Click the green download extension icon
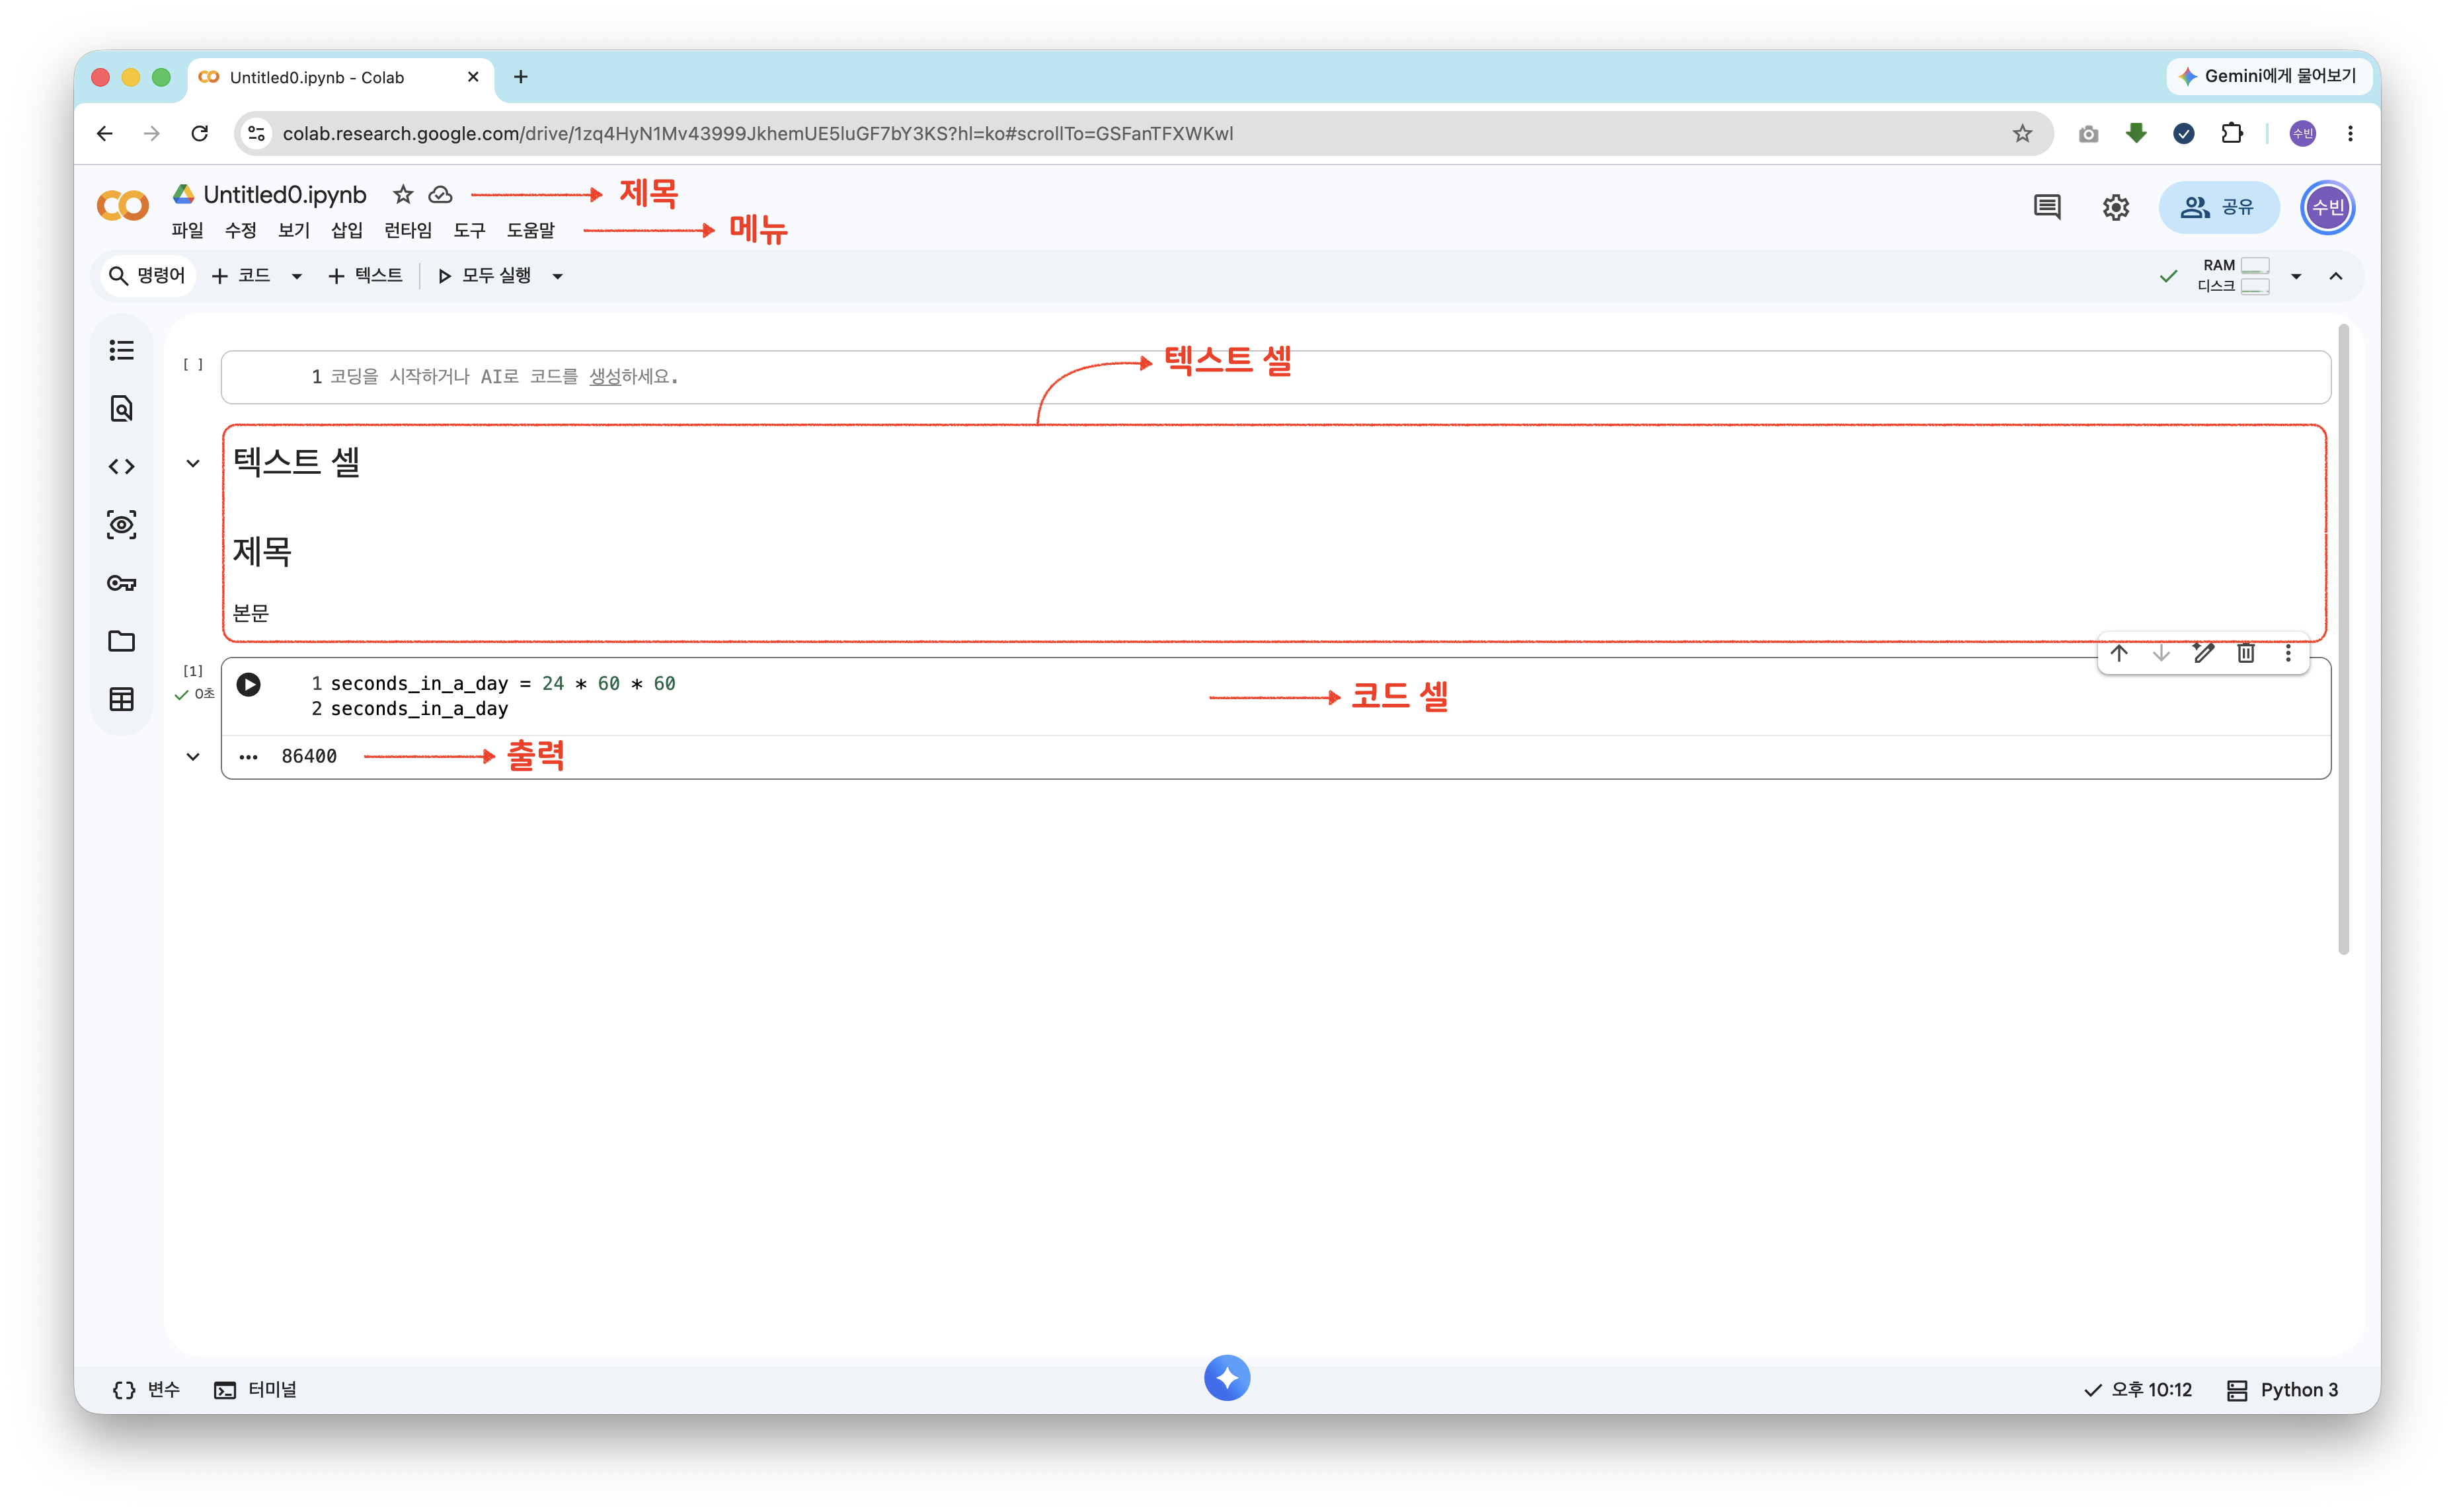2455x1512 pixels. point(2136,133)
